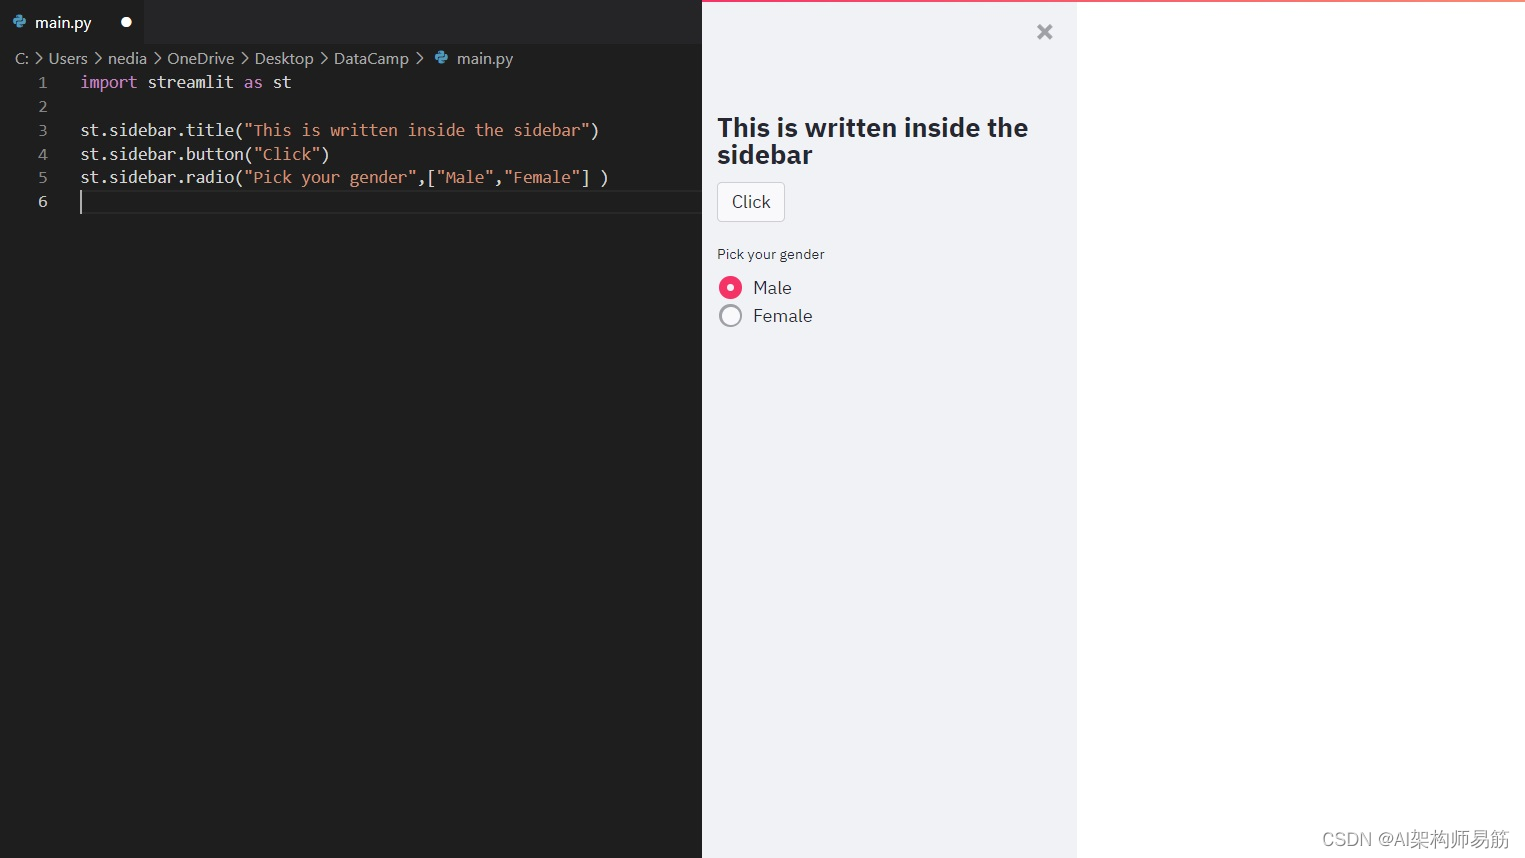This screenshot has height=858, width=1525.
Task: Click the 'st.sidebar.button' code on line 4
Action: [x=162, y=154]
